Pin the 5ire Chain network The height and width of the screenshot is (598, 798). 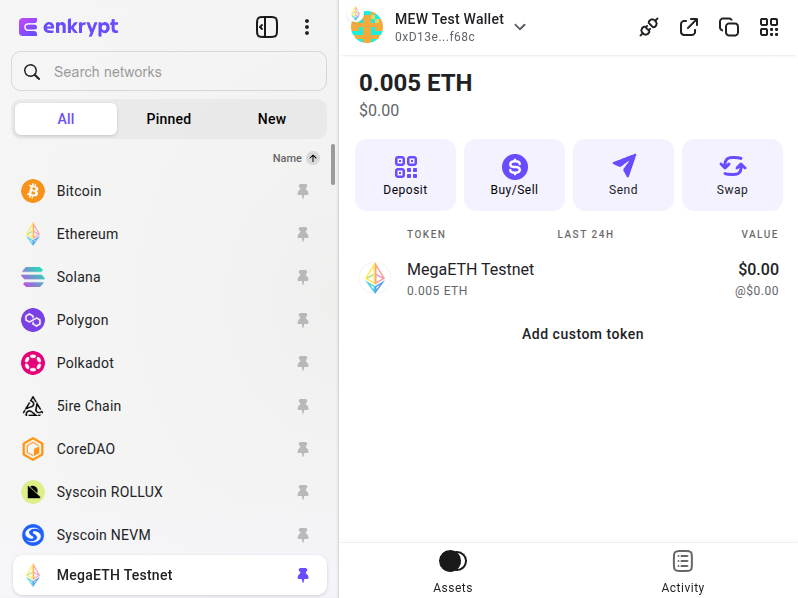pyautogui.click(x=303, y=406)
